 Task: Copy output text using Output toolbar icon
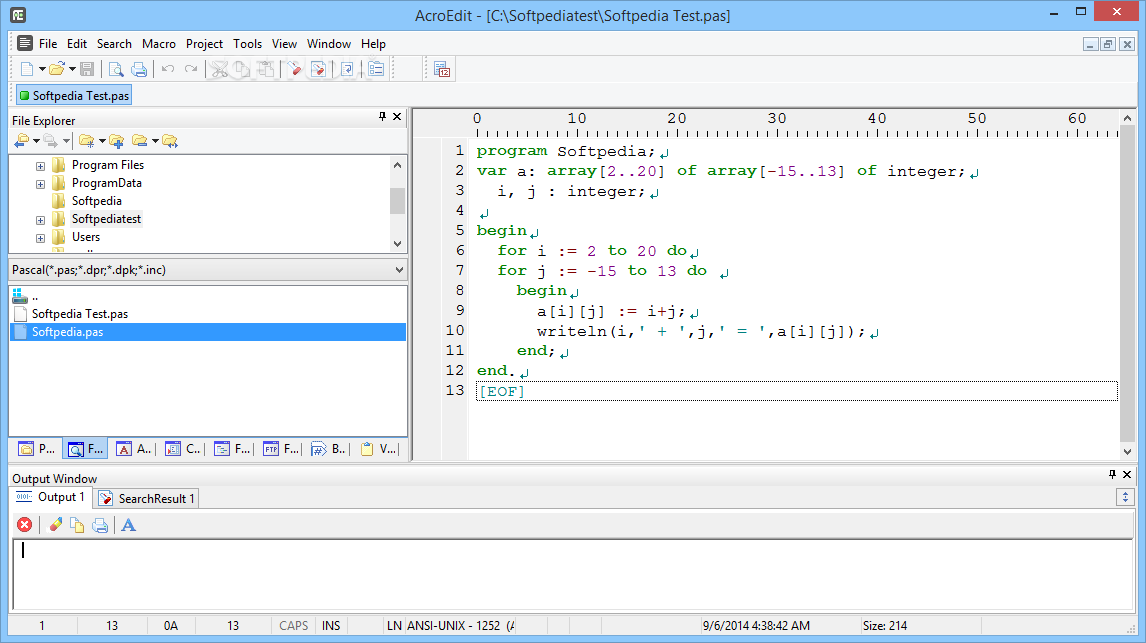(77, 525)
